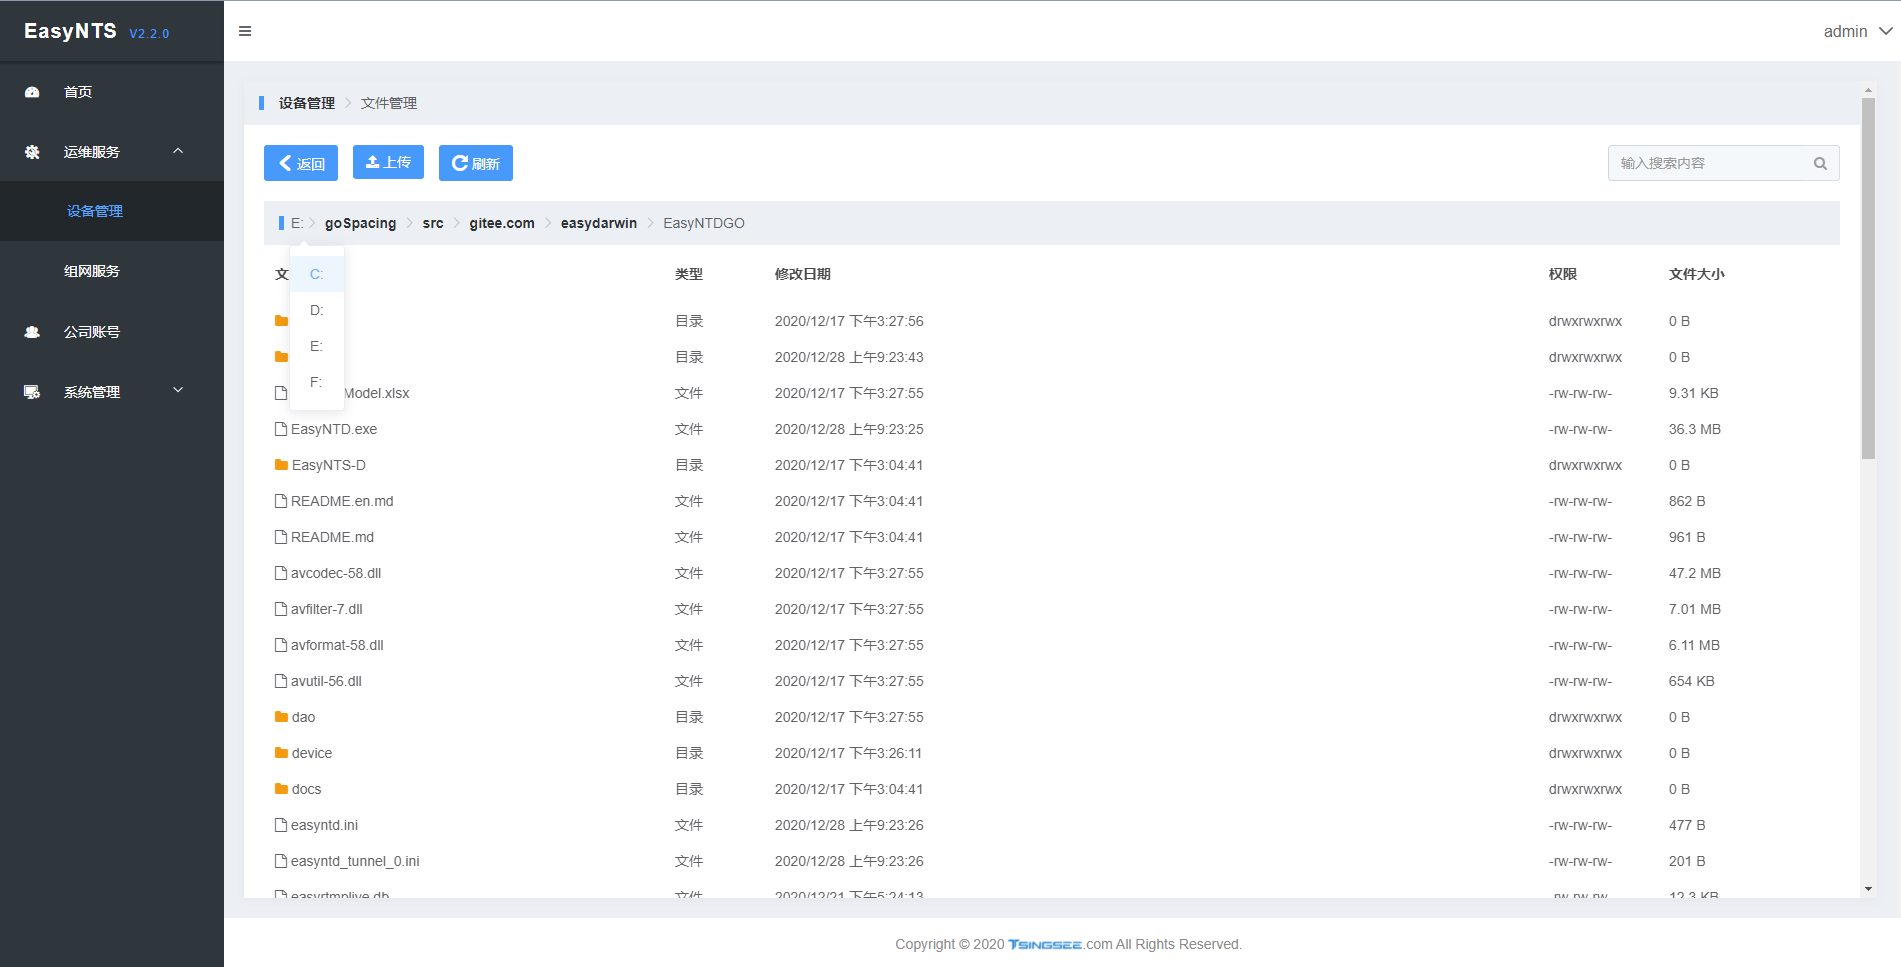Click the 修改日期 column header
The height and width of the screenshot is (967, 1901).
803,274
